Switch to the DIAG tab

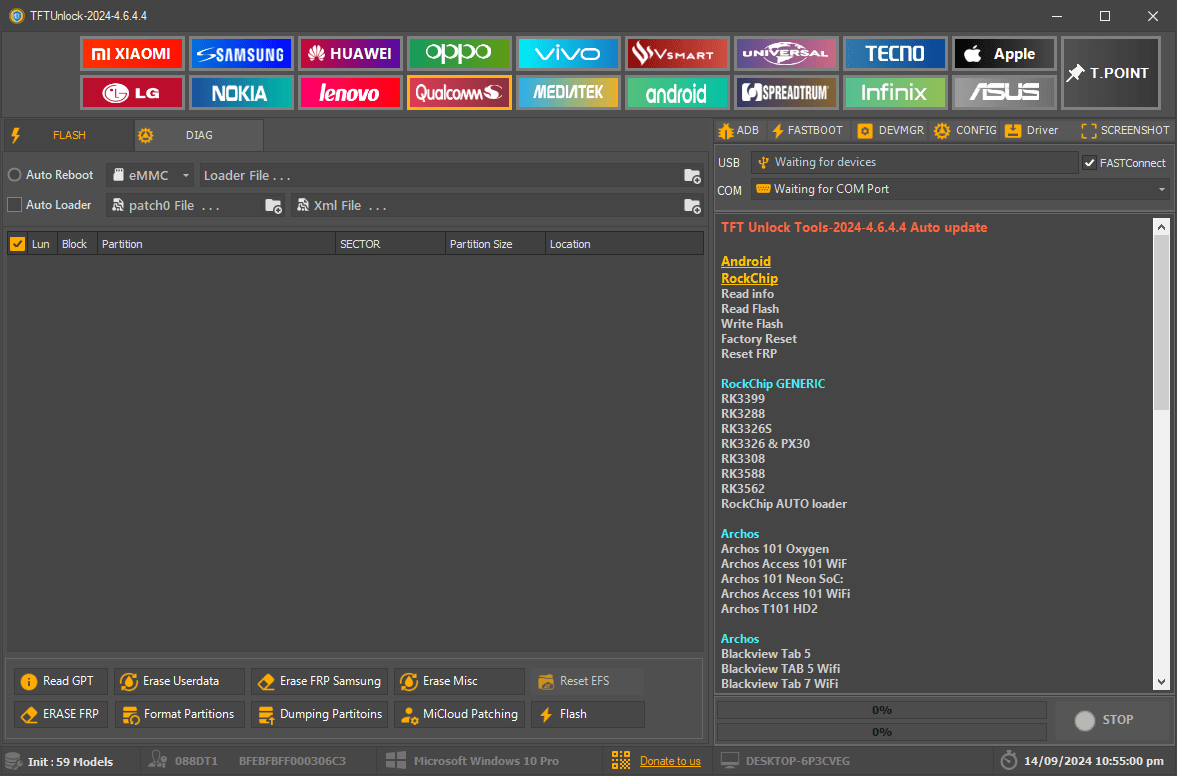[198, 135]
